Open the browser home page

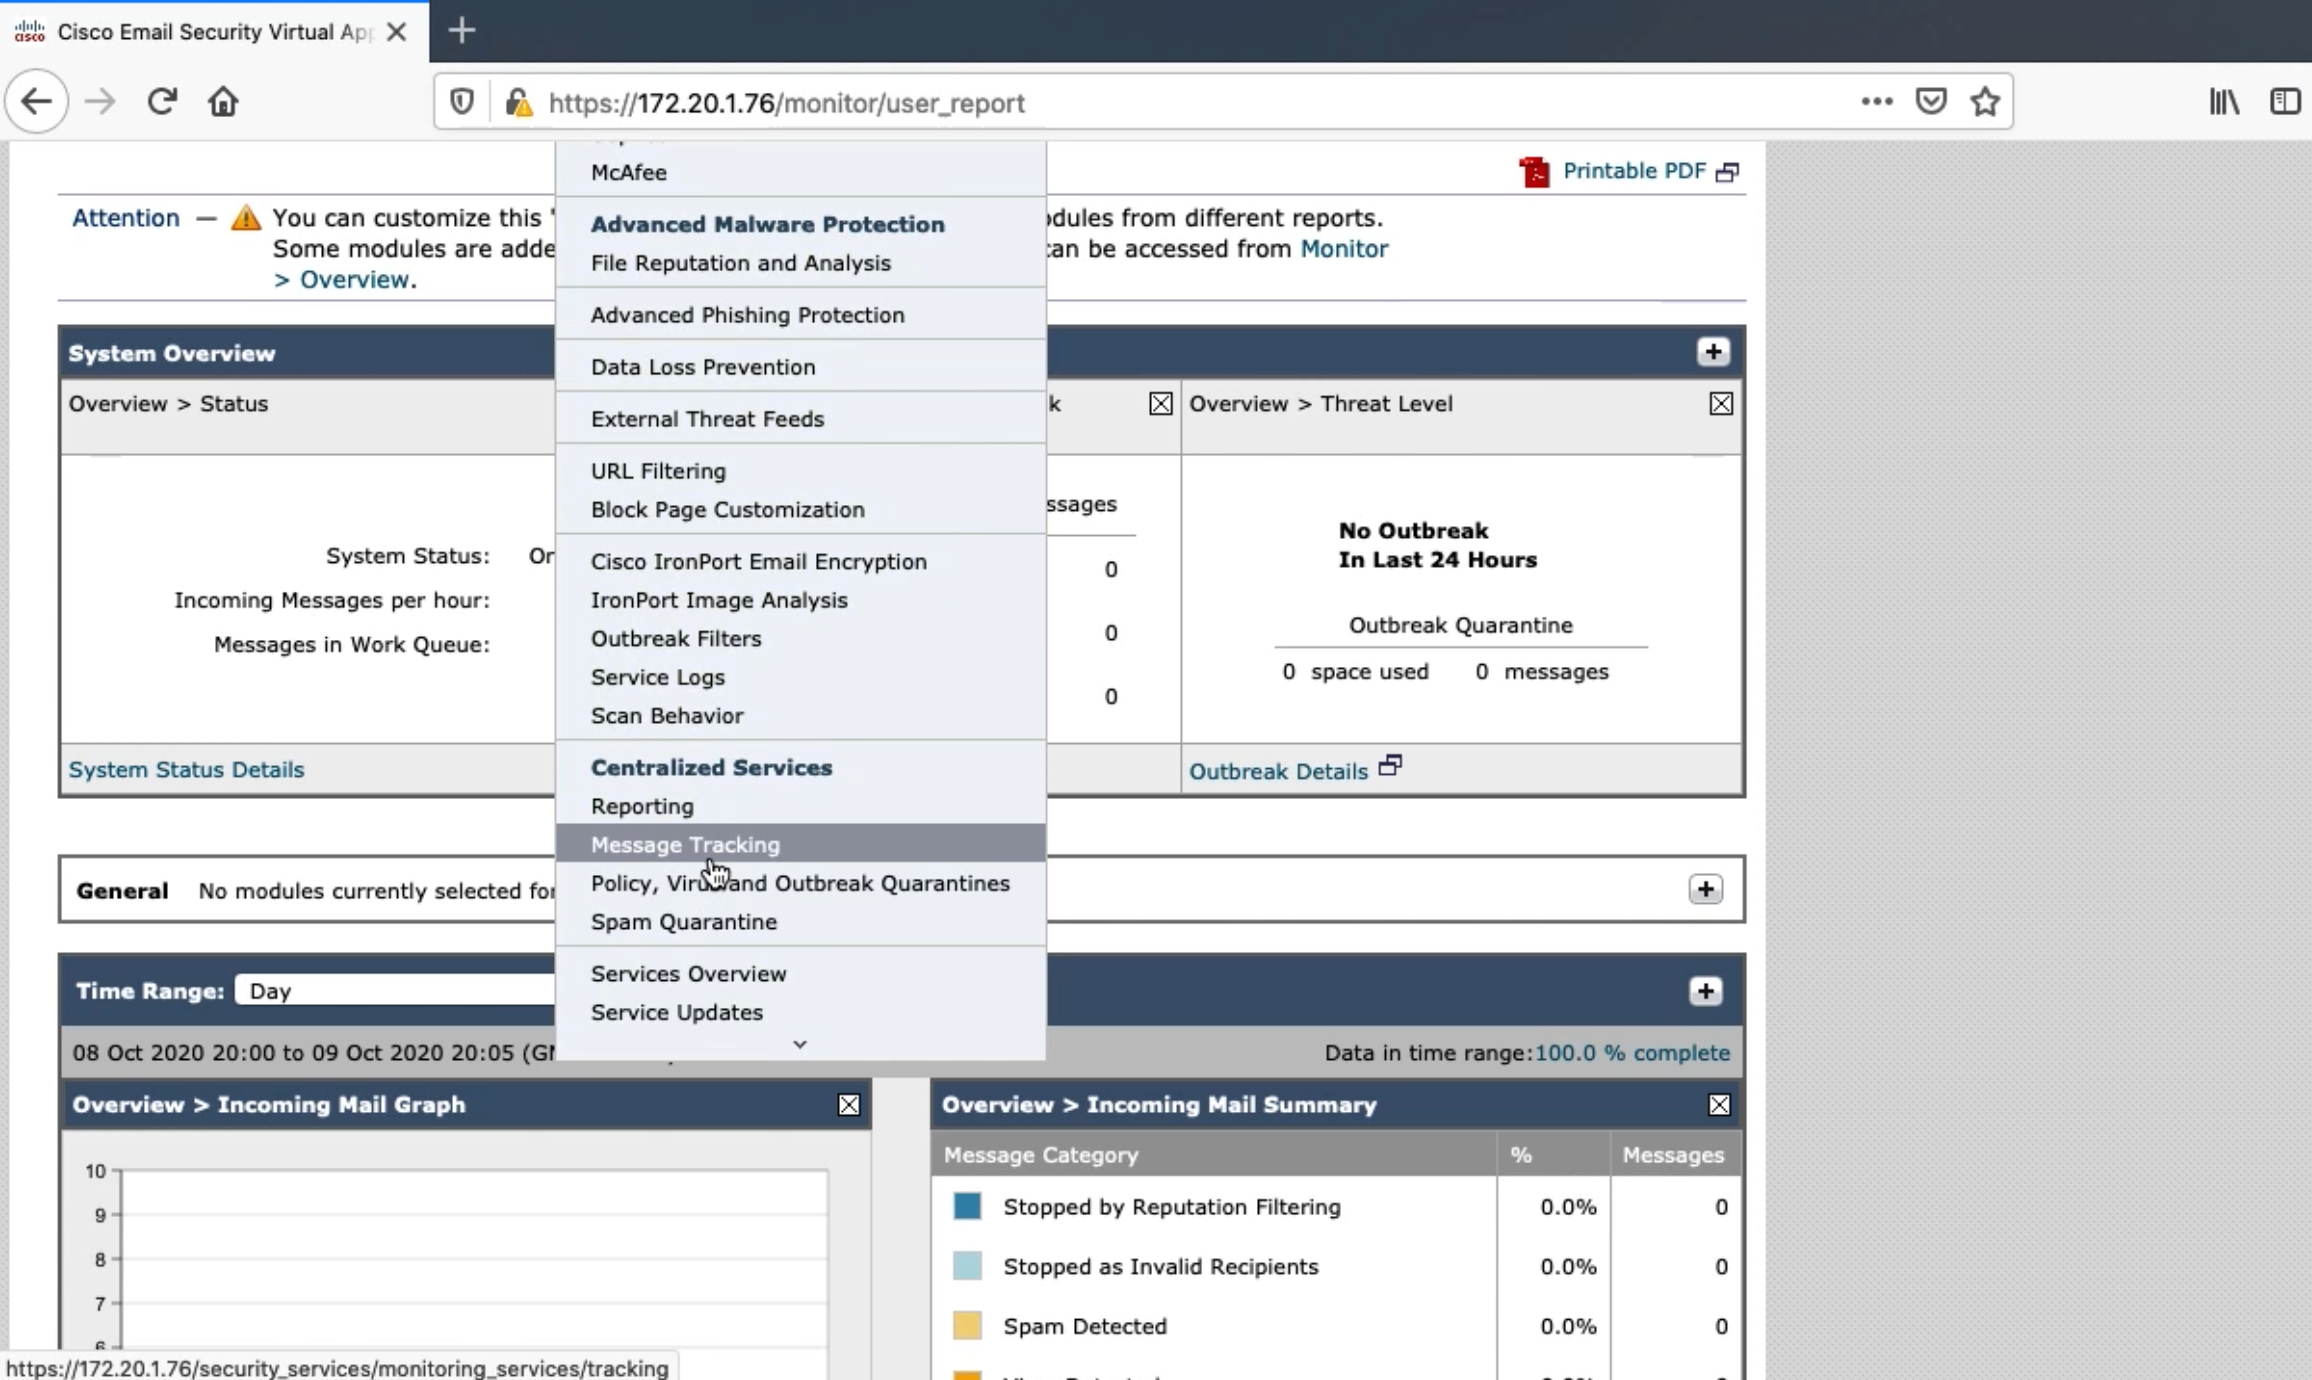223,102
